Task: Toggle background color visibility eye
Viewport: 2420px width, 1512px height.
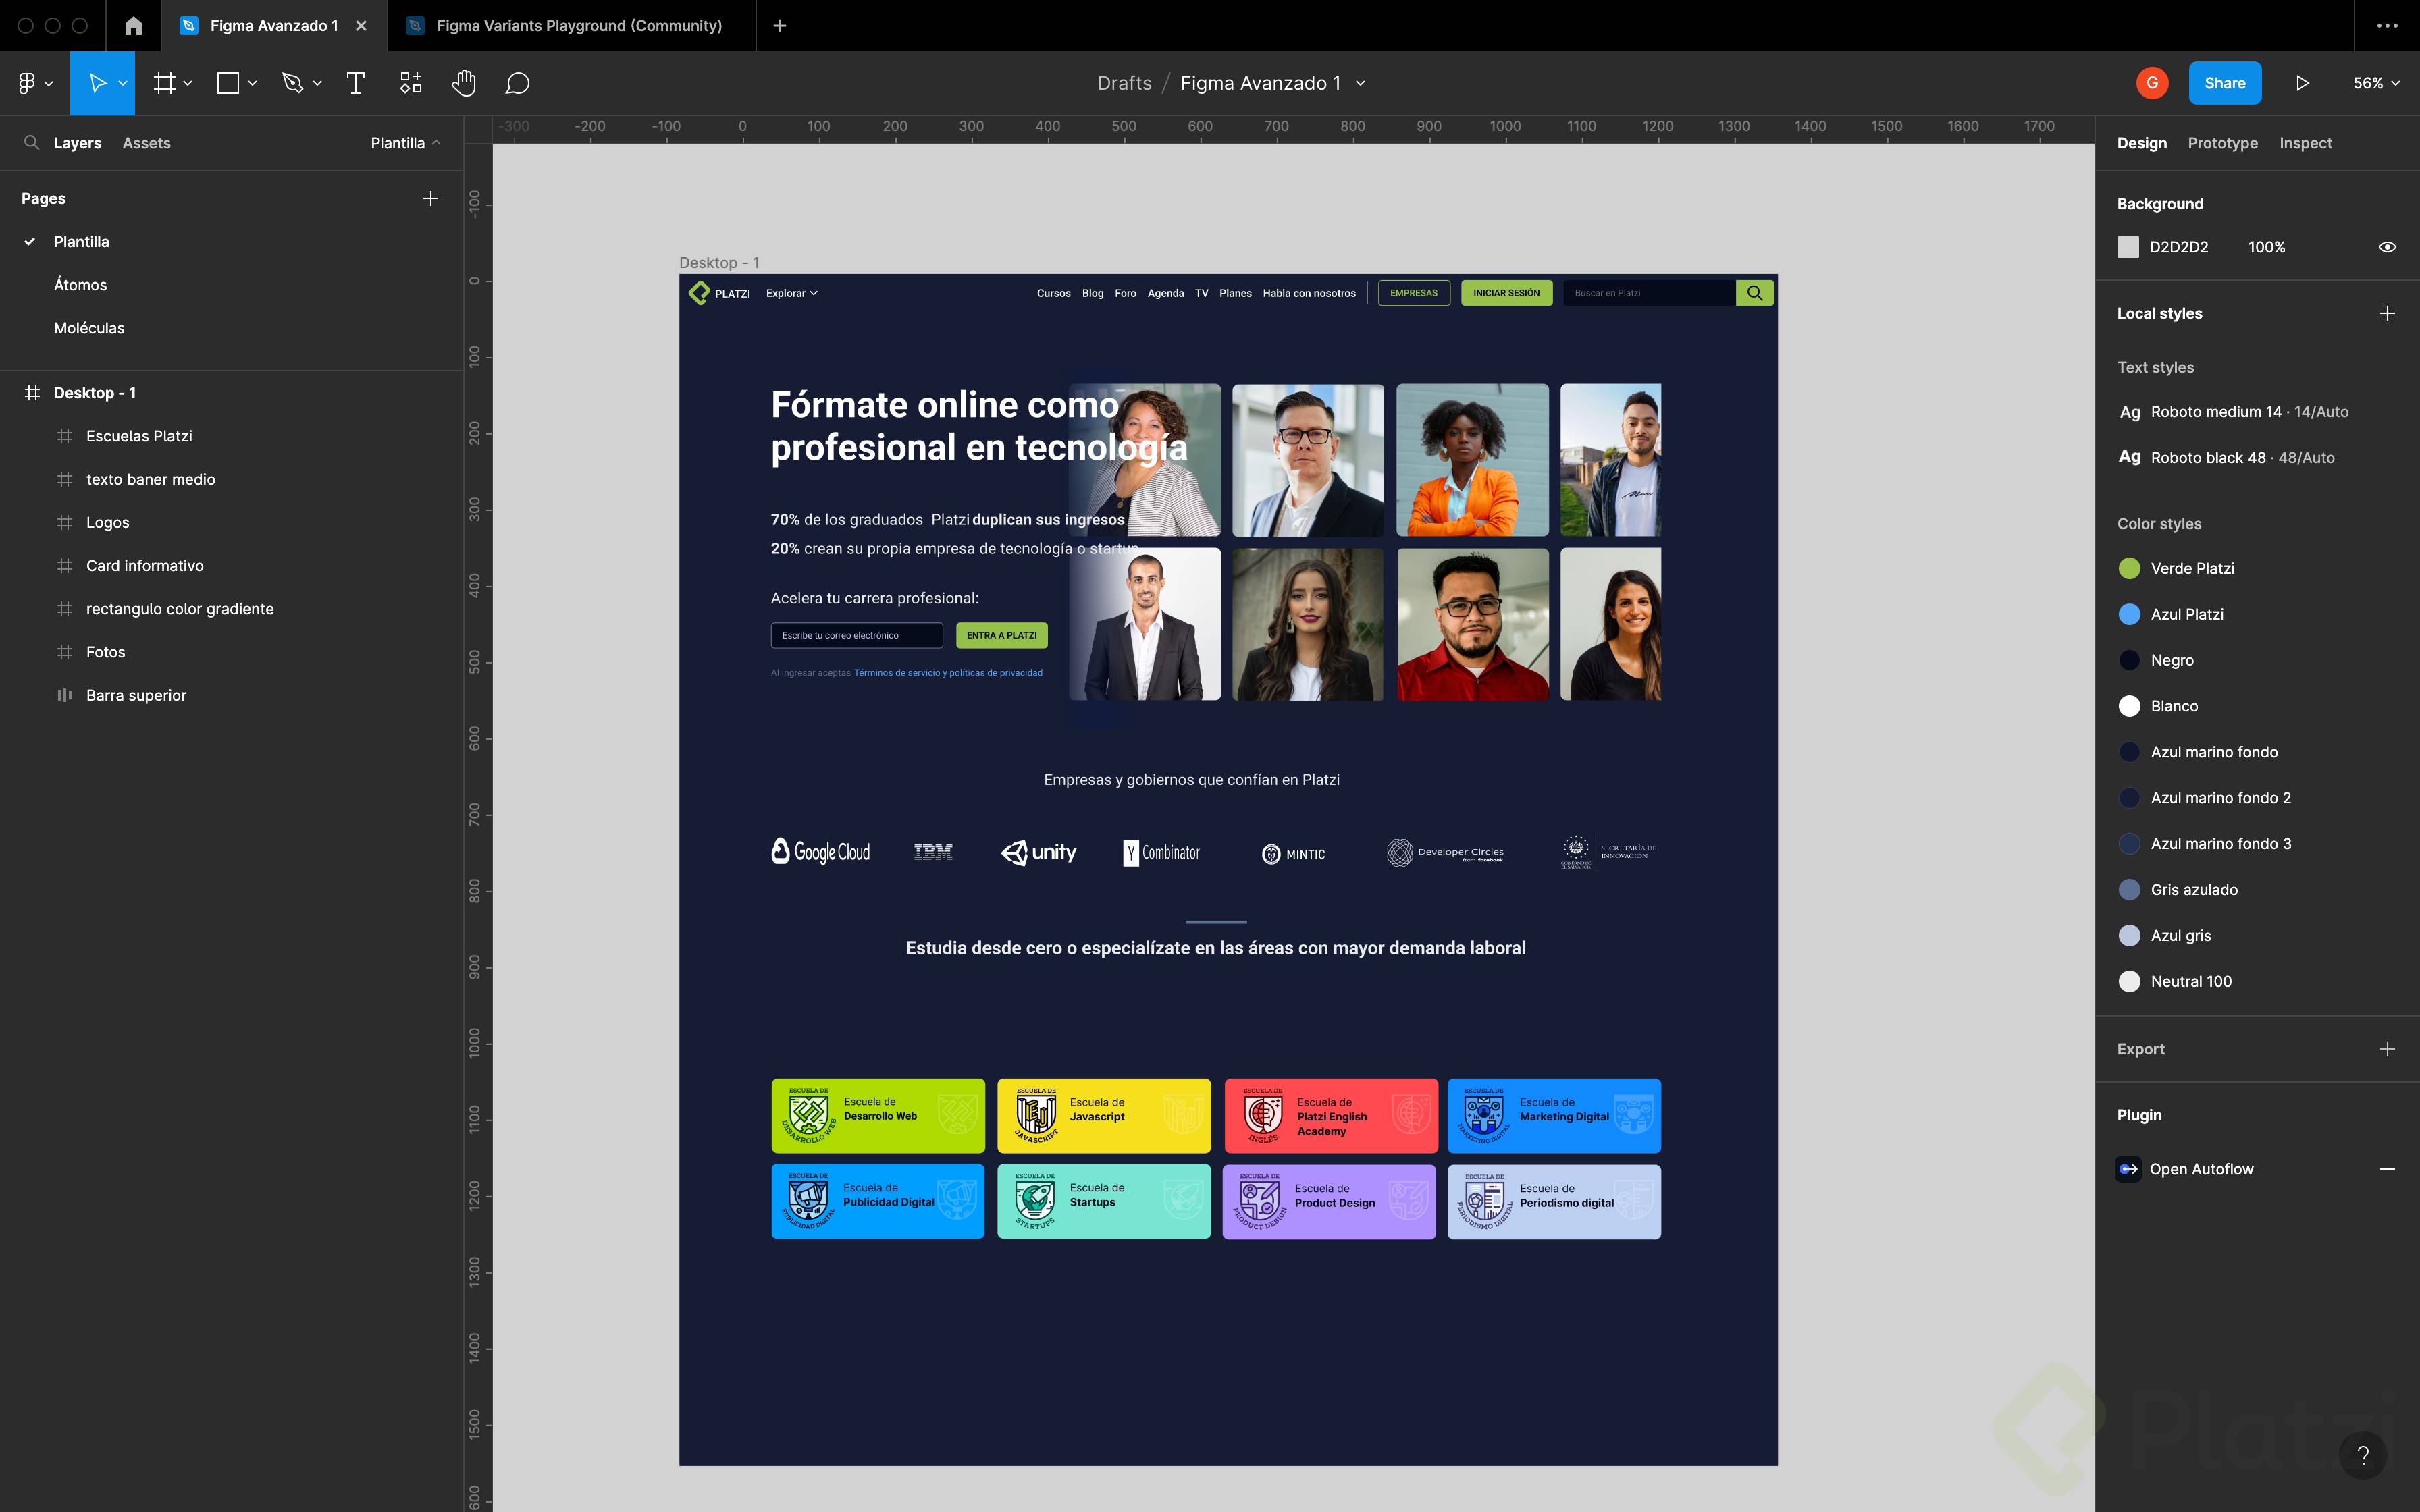Action: (x=2387, y=247)
